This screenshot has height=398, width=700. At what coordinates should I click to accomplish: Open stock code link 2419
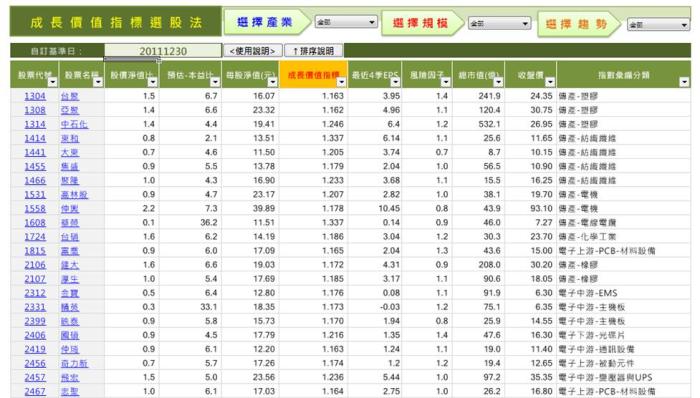pos(35,349)
